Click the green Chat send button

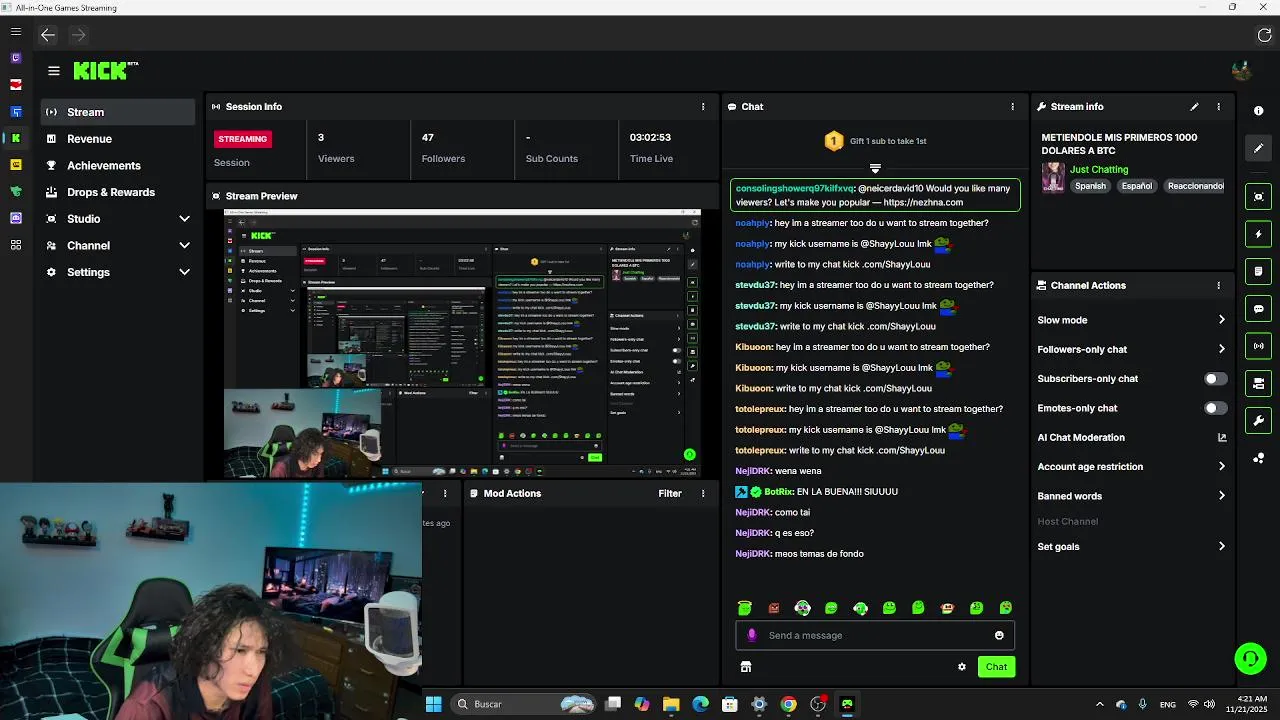[996, 667]
